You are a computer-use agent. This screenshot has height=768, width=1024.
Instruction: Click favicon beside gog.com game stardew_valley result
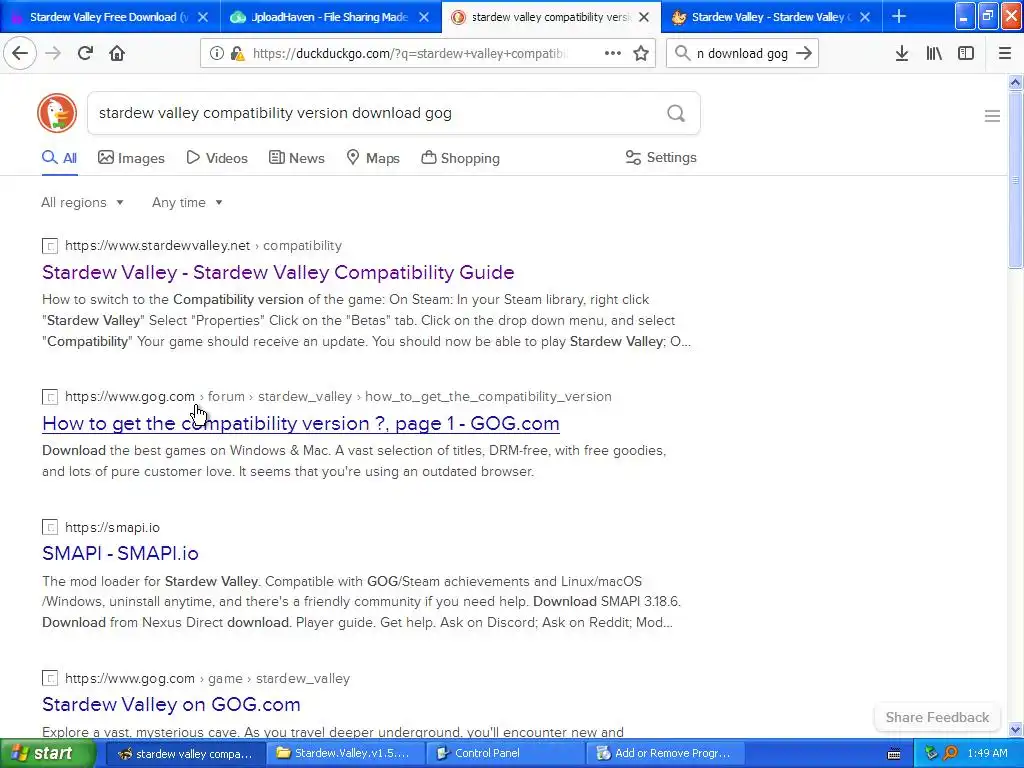tap(50, 679)
